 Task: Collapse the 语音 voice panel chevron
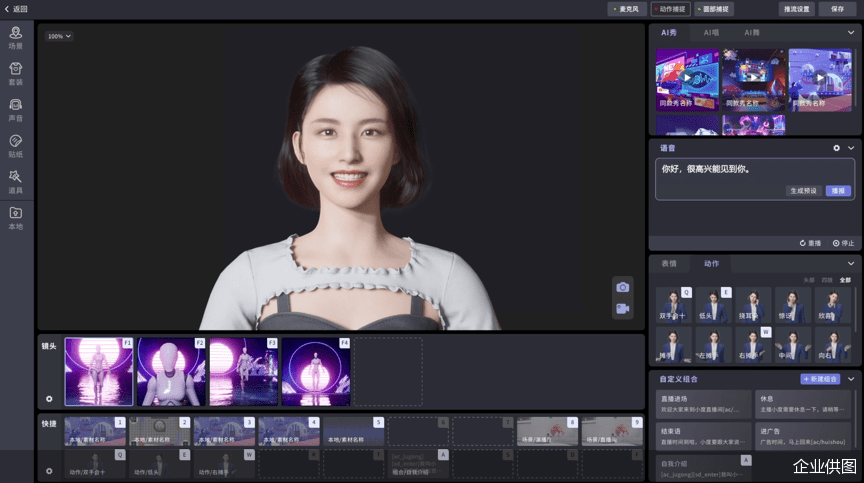851,148
